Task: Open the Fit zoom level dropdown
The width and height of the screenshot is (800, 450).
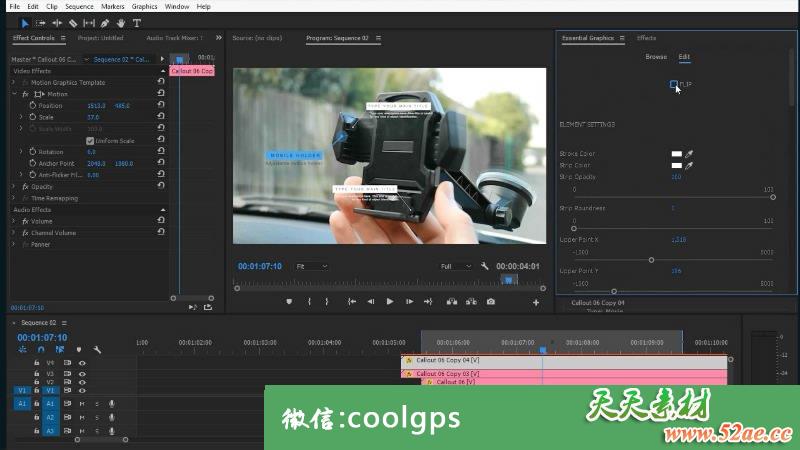Action: click(x=312, y=266)
